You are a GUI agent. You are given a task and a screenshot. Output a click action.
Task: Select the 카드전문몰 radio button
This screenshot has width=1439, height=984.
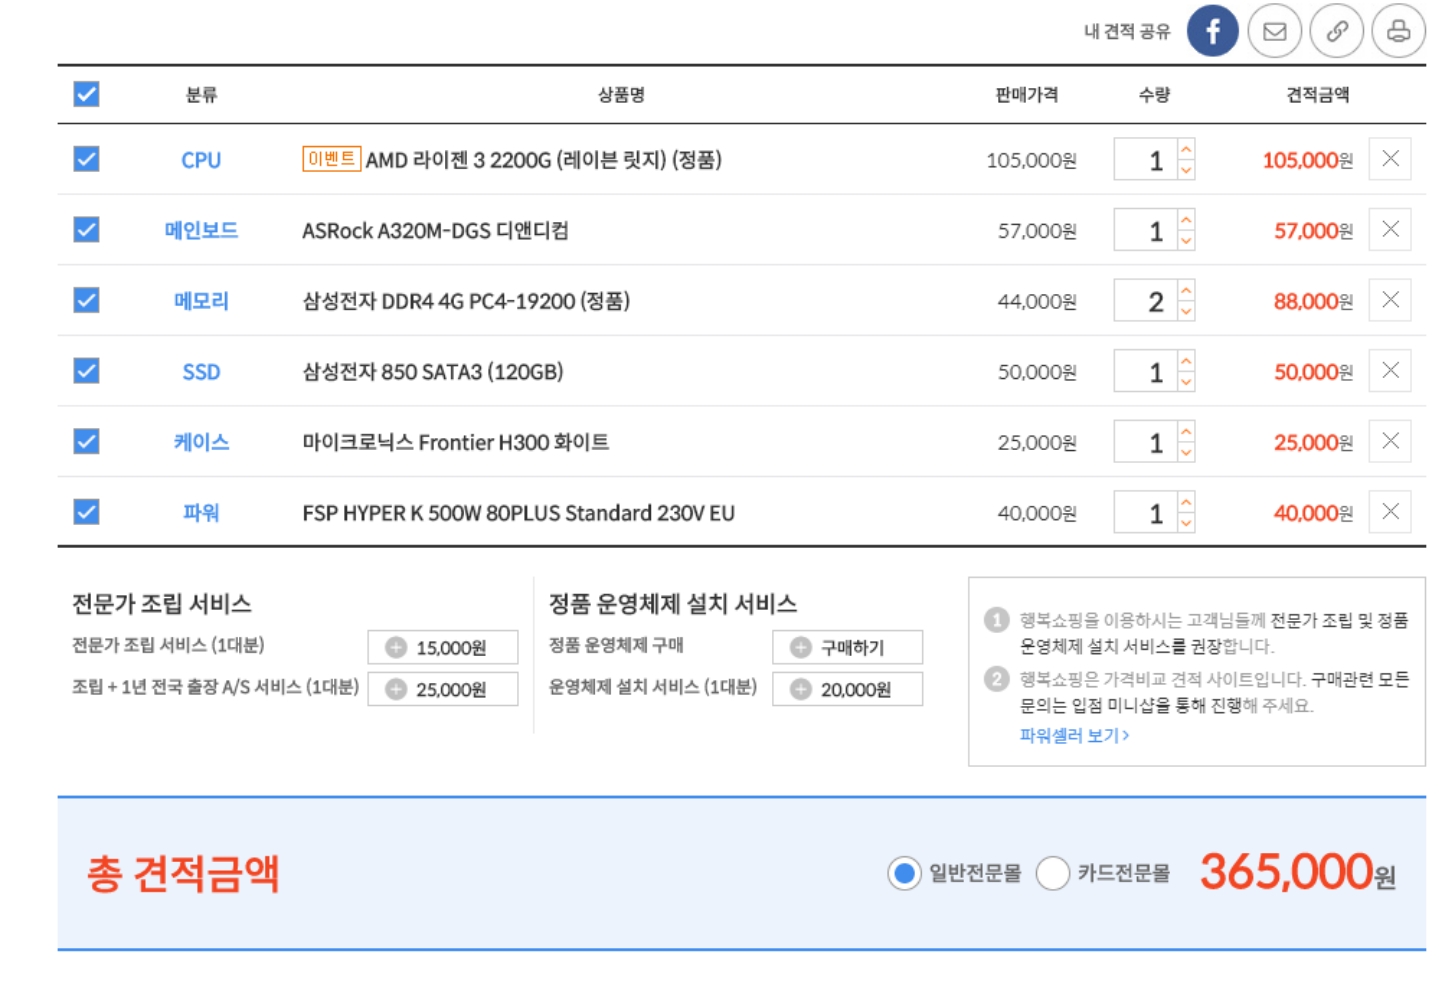(x=1053, y=873)
